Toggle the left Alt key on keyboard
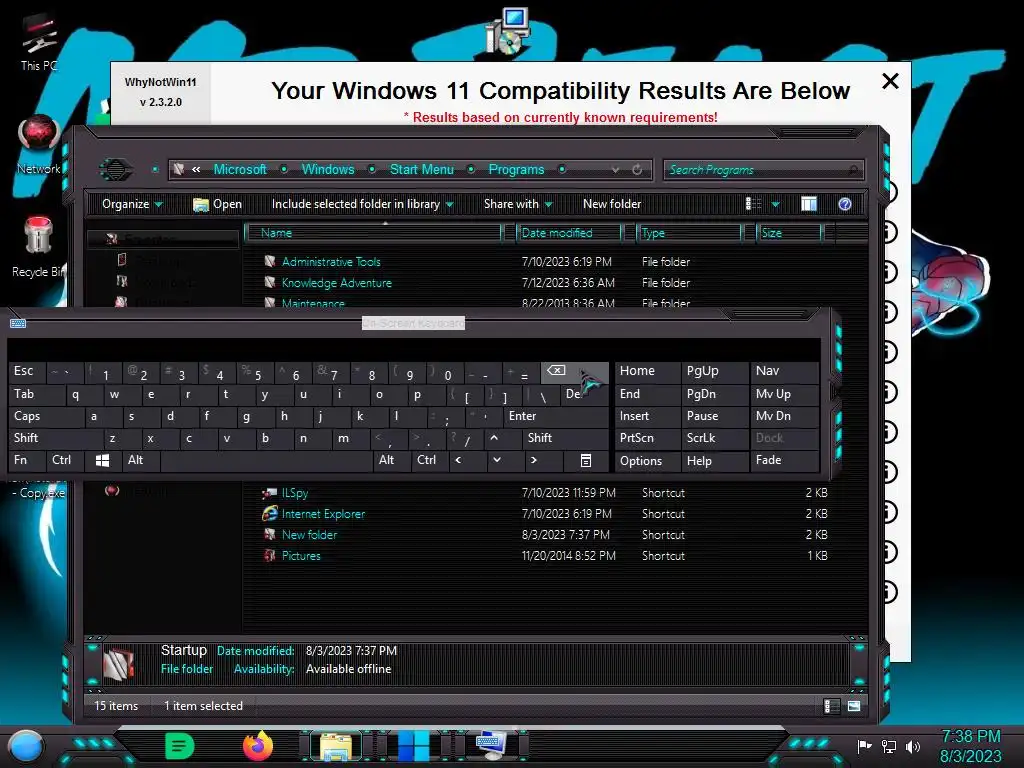This screenshot has height=768, width=1024. coord(140,460)
